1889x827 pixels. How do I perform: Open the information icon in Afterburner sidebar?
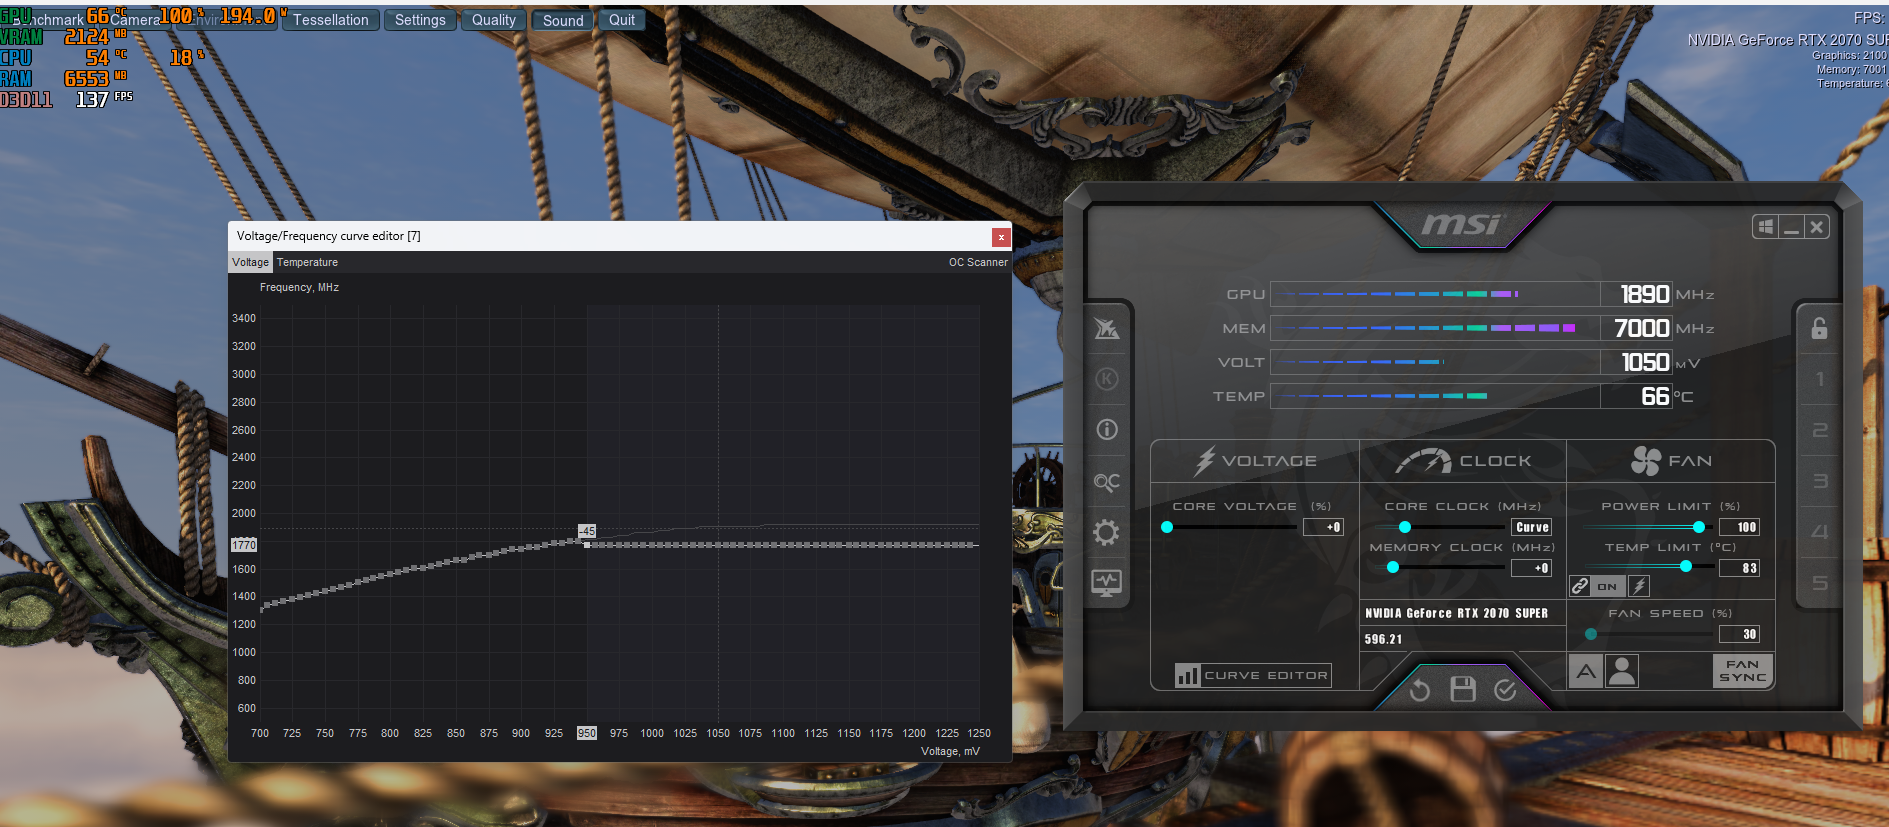(1106, 429)
